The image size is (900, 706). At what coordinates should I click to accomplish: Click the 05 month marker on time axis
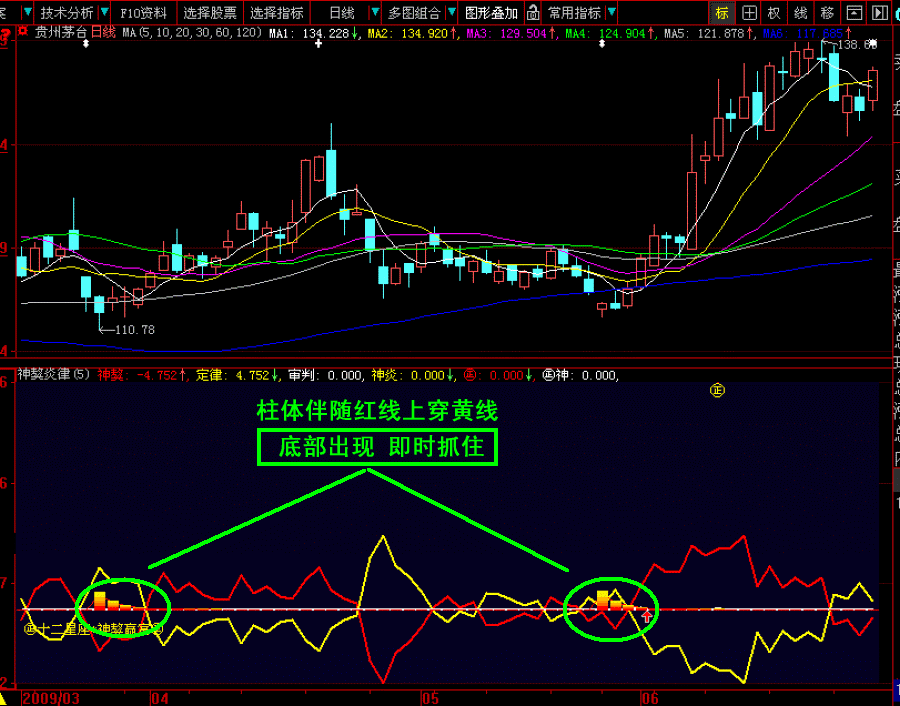(x=431, y=698)
